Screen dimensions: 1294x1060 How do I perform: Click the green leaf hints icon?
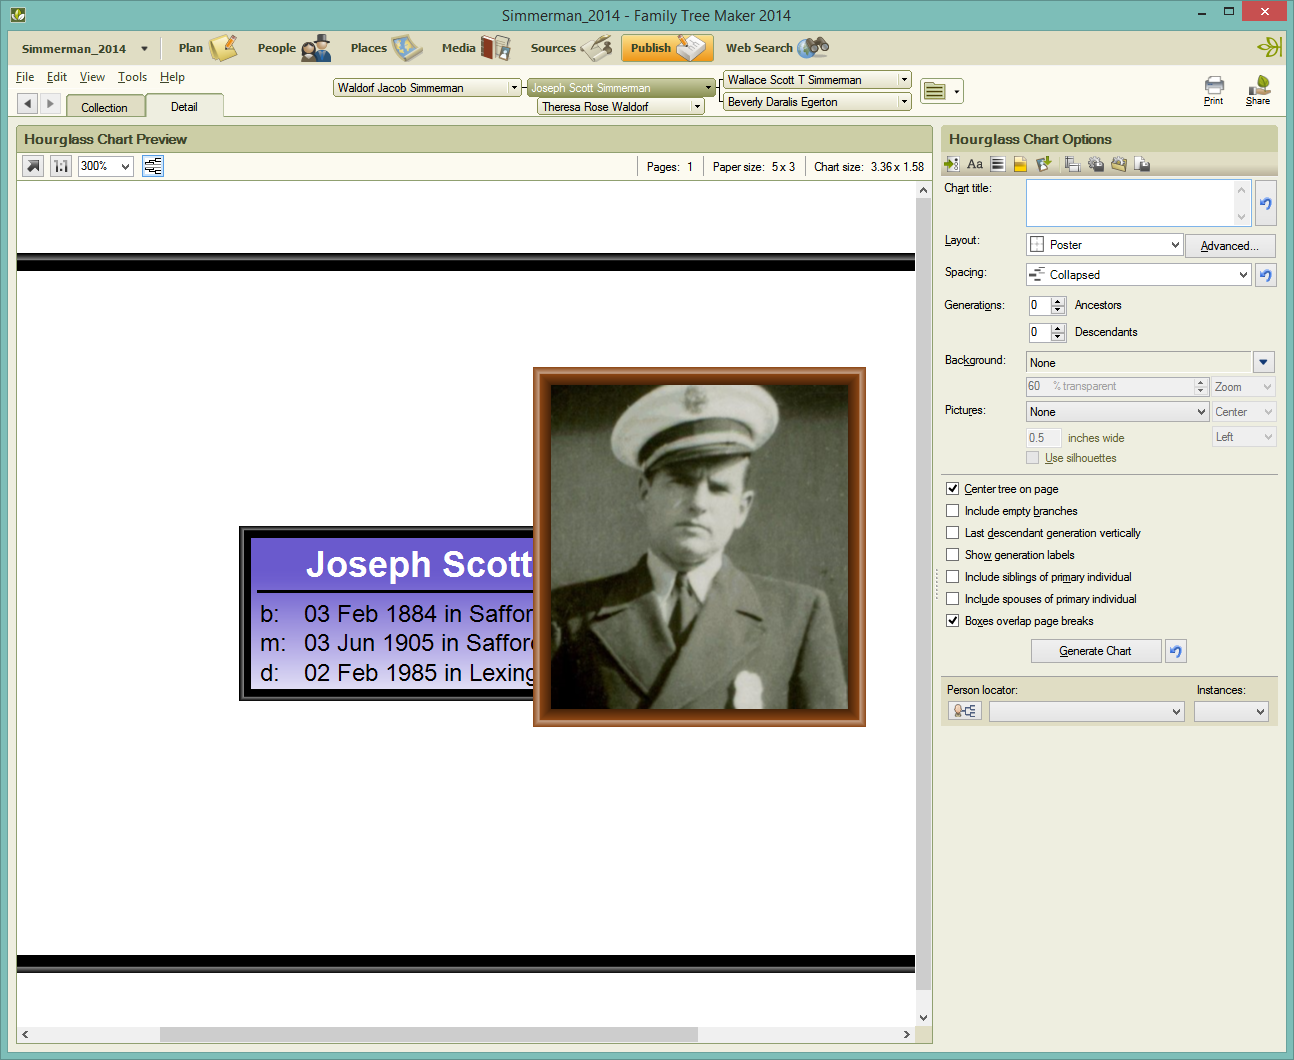click(x=1269, y=47)
